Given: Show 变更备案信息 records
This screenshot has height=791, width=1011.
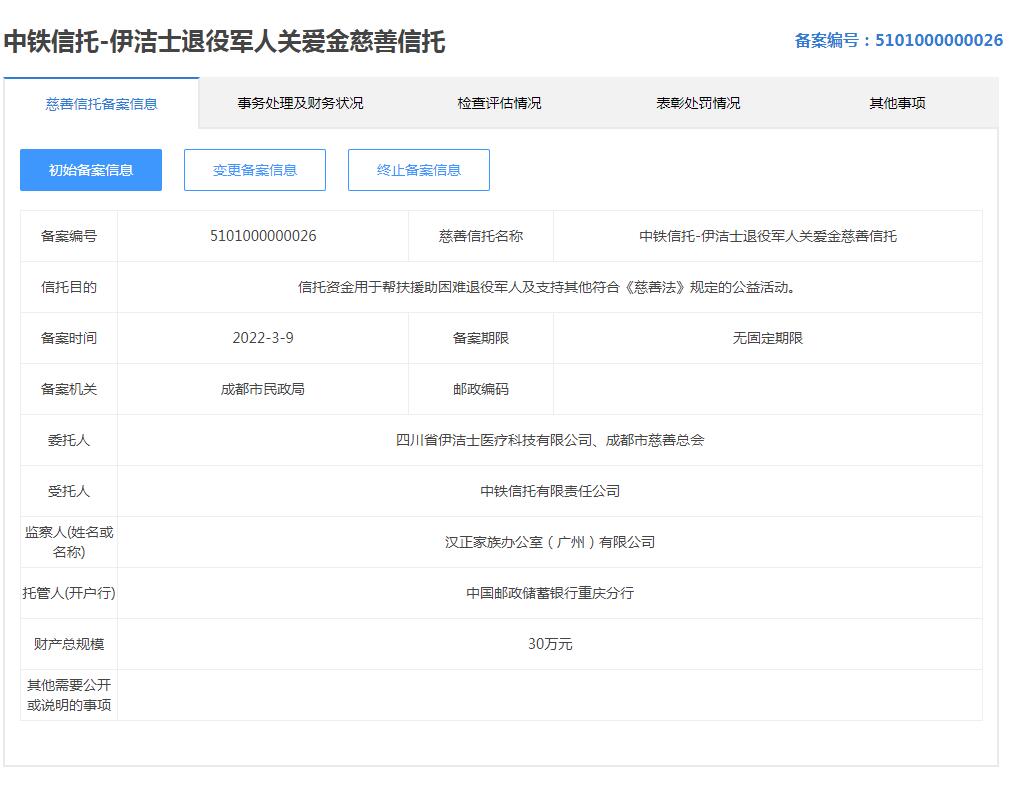Looking at the screenshot, I should 255,170.
